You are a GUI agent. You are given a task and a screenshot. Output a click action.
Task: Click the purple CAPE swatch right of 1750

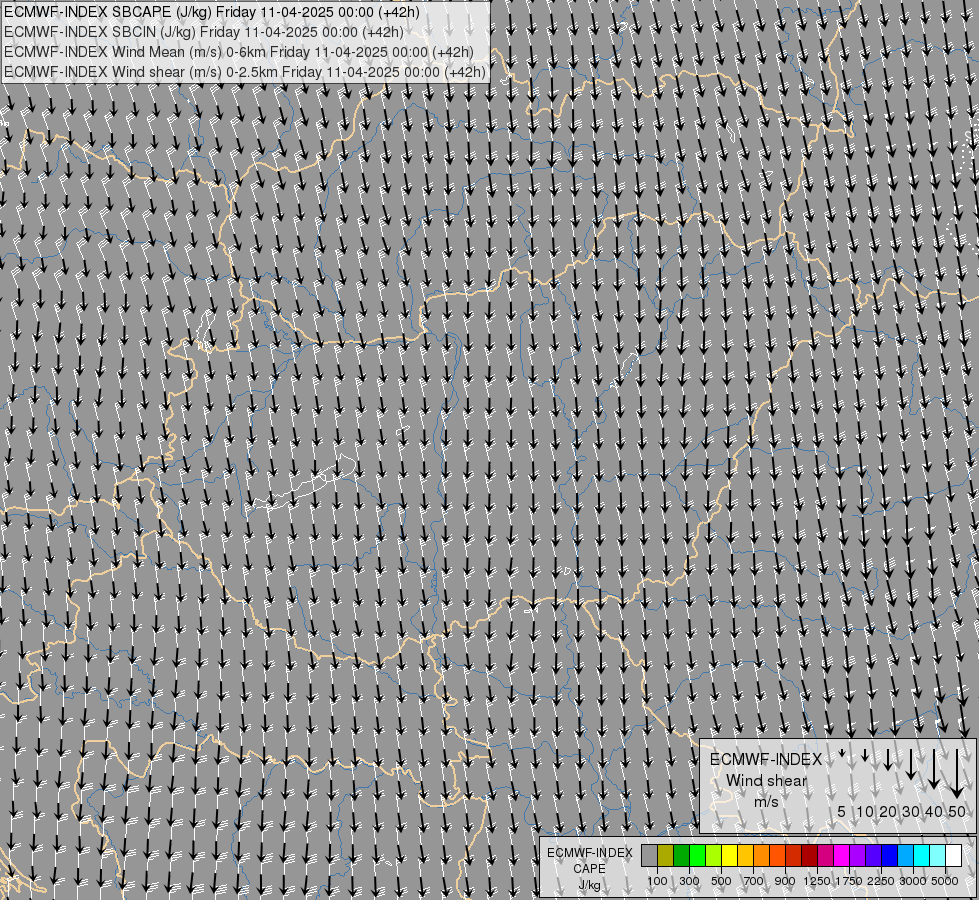click(x=857, y=856)
